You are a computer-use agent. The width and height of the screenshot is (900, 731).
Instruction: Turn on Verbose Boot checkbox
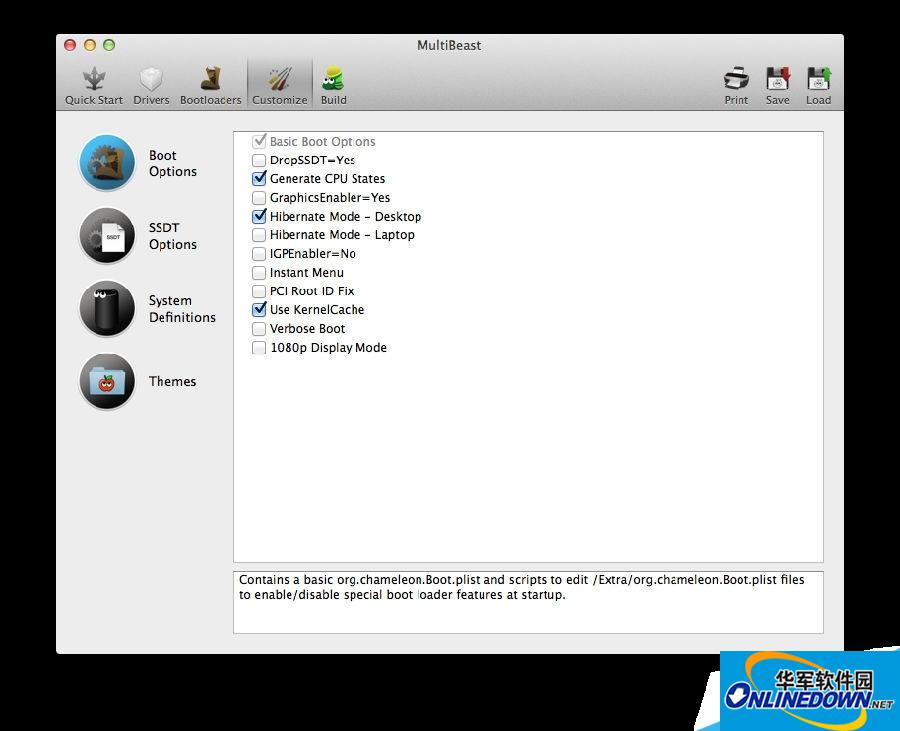tap(260, 329)
